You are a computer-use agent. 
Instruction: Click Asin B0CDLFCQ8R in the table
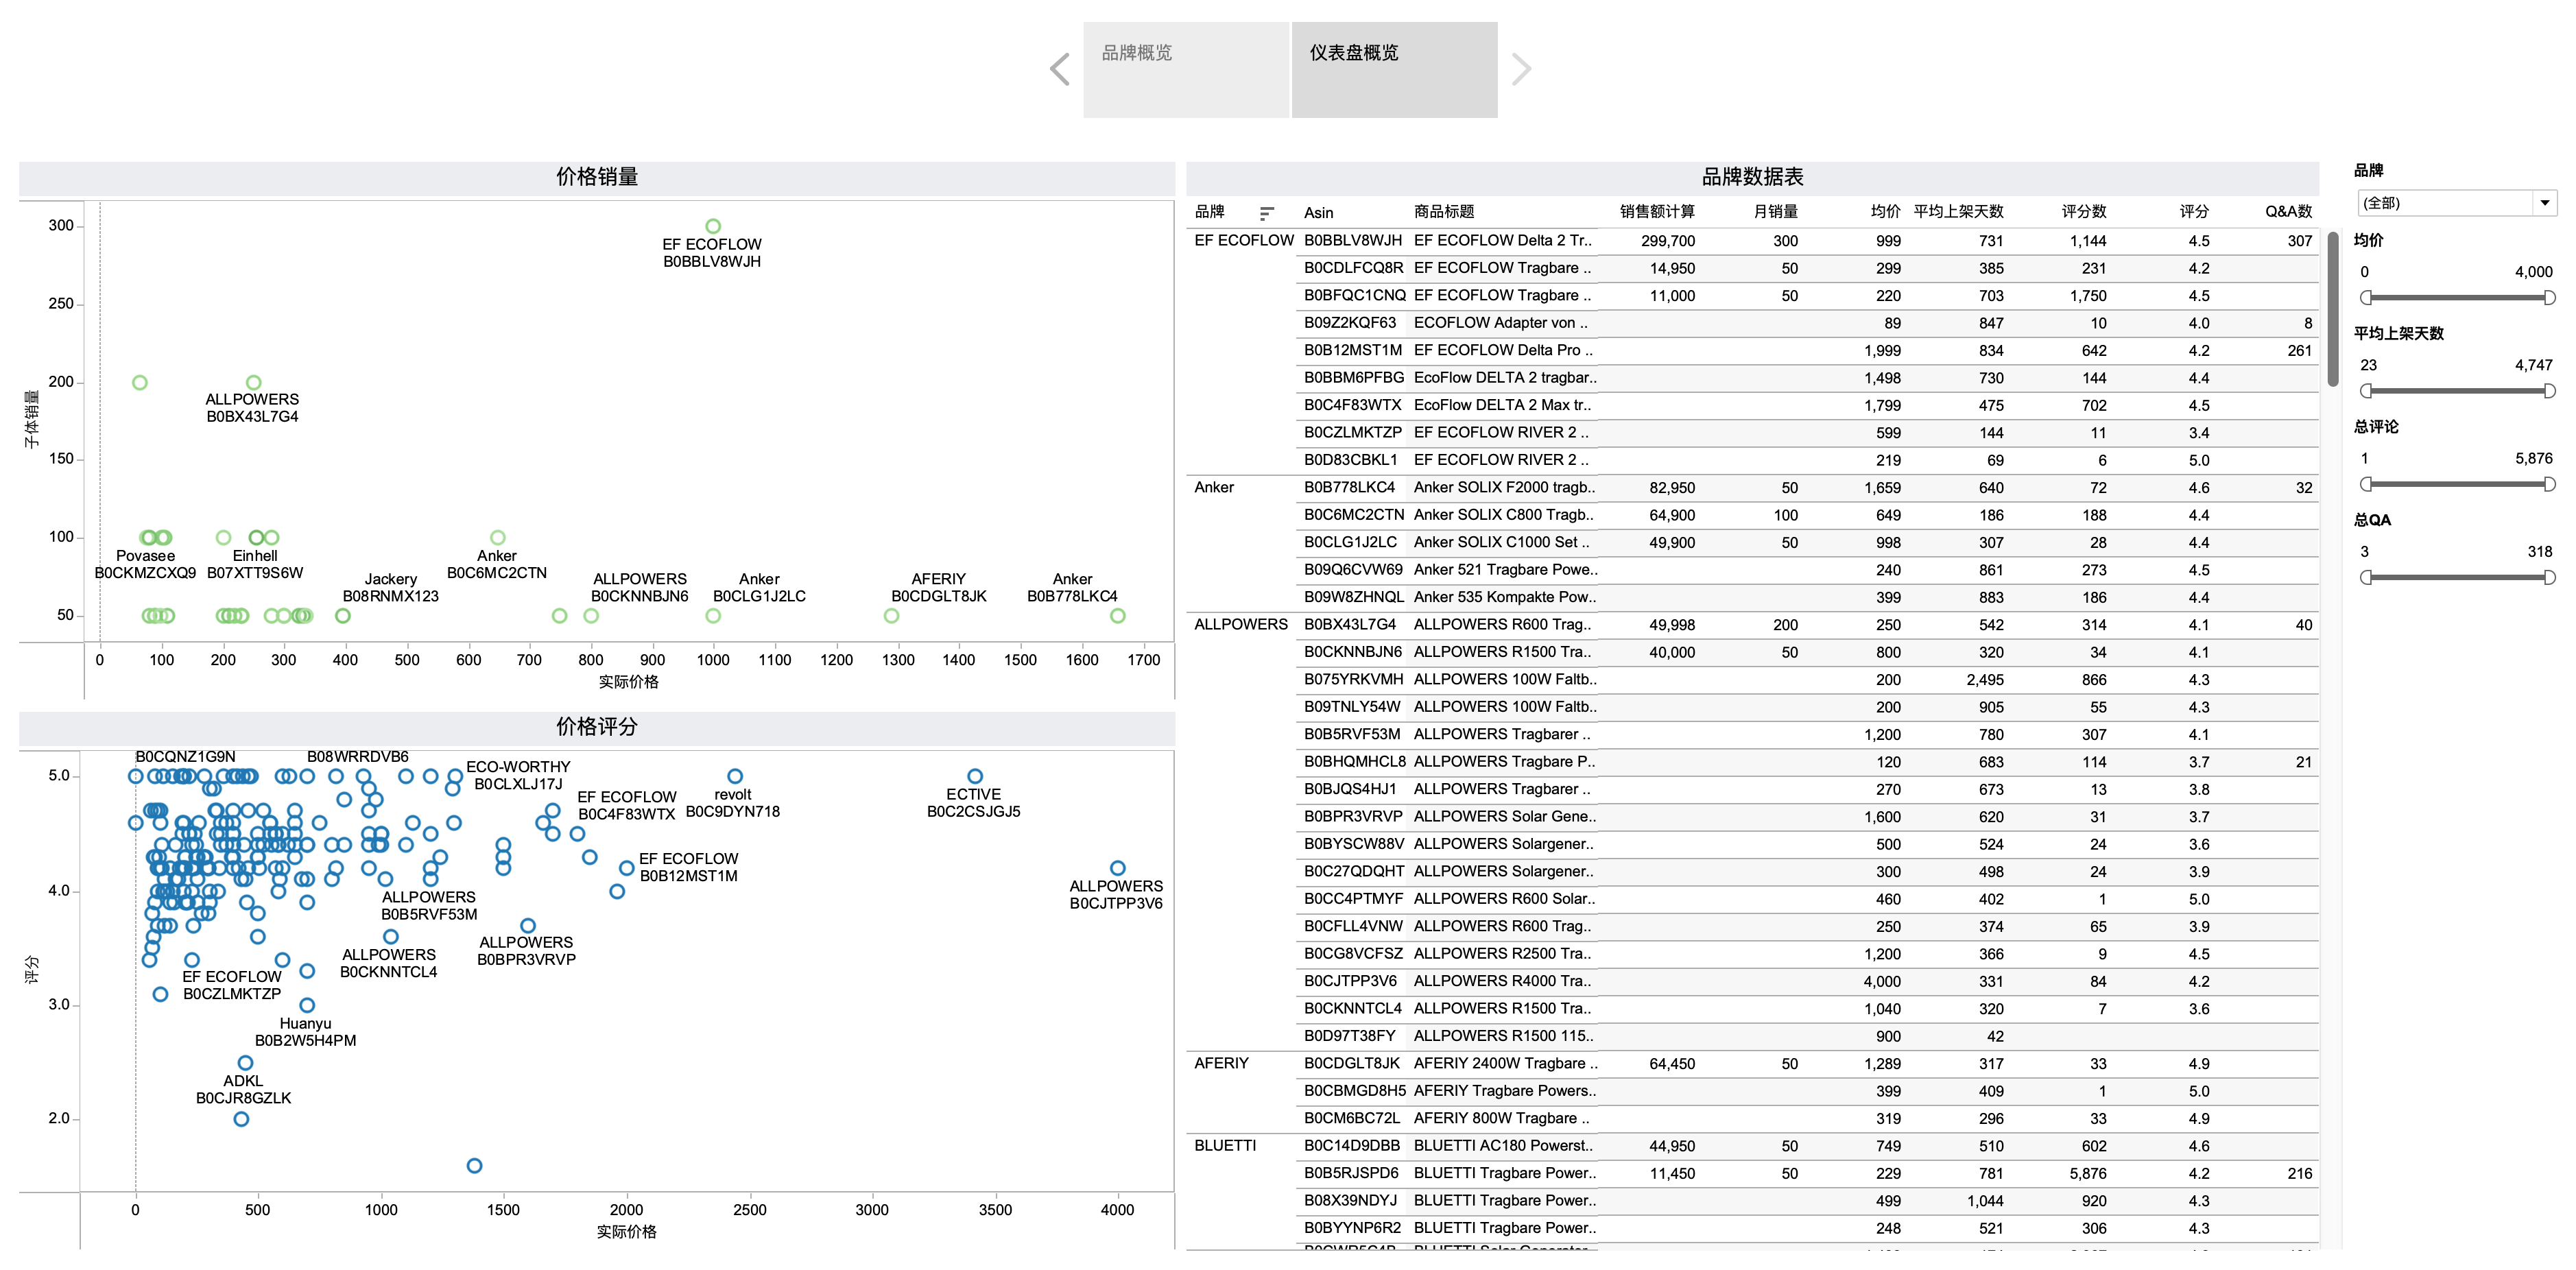[x=1354, y=268]
